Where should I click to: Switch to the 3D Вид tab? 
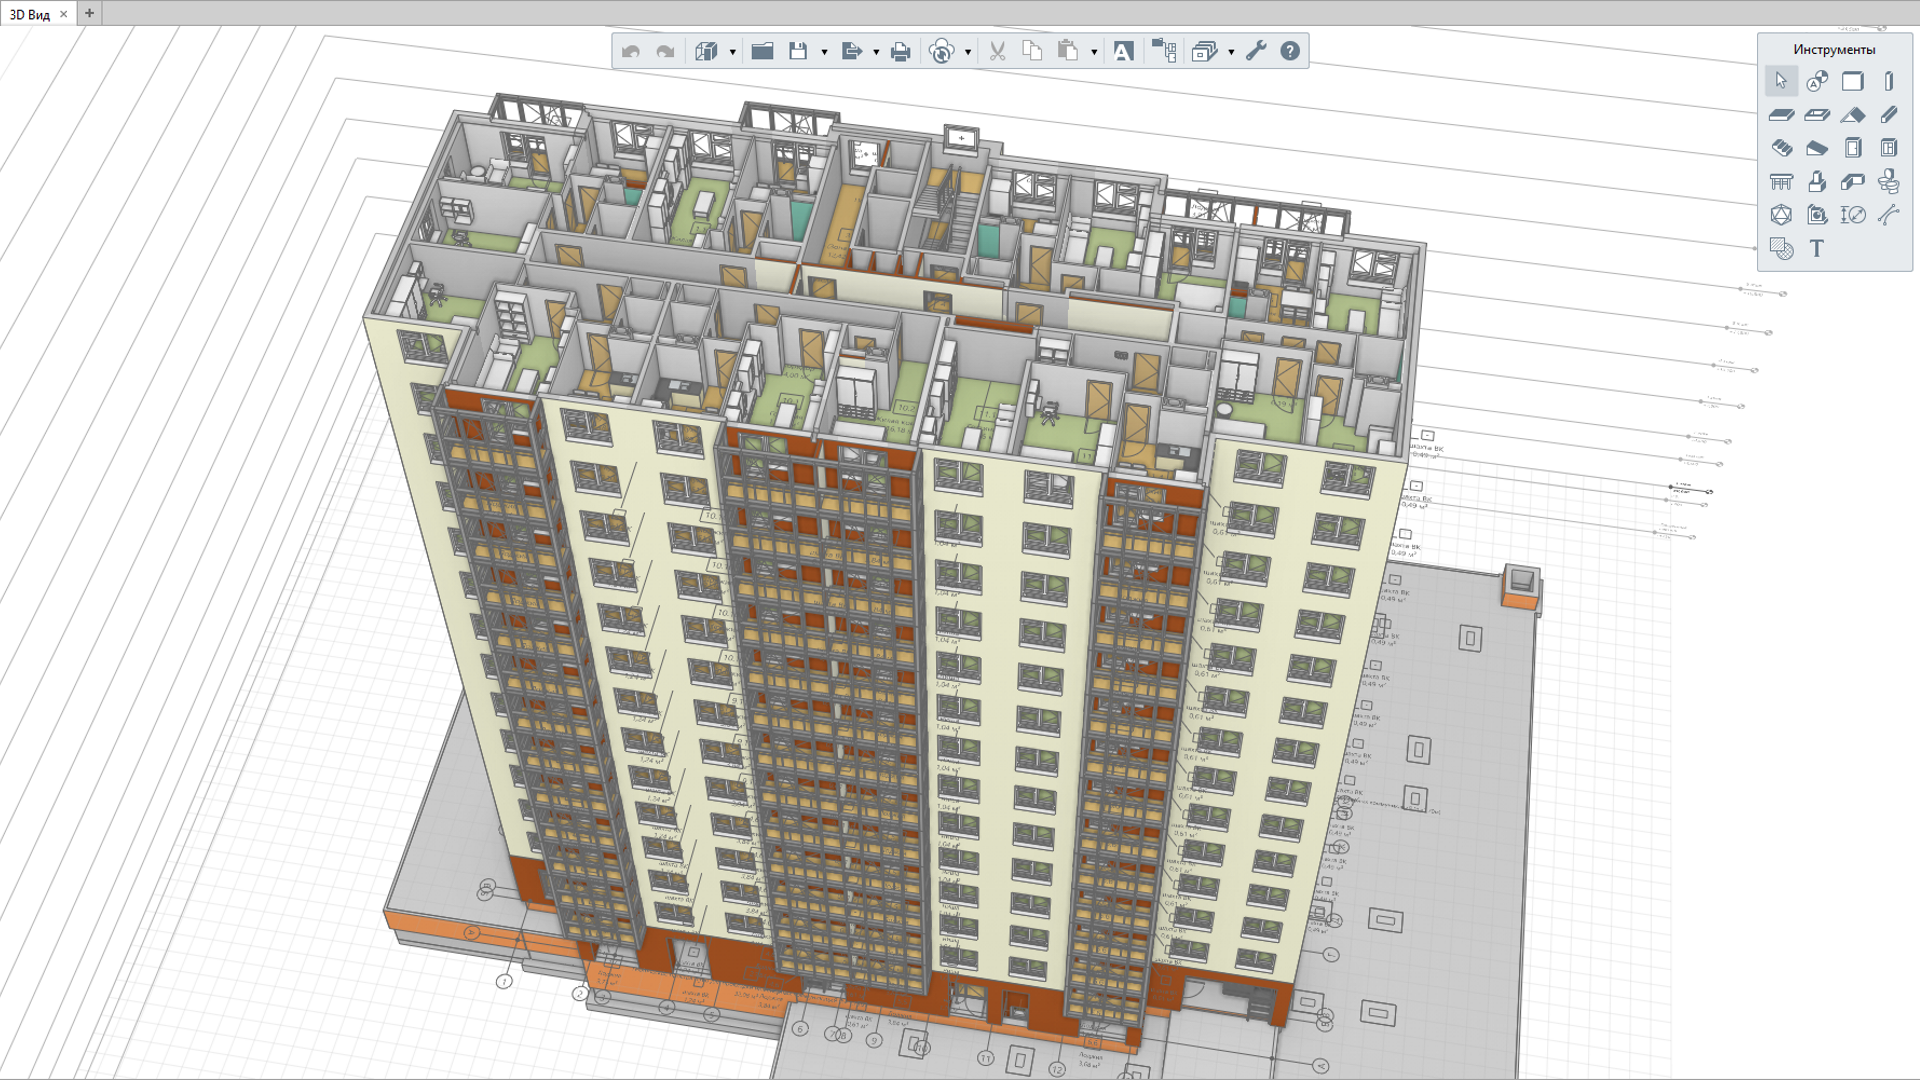click(x=30, y=14)
